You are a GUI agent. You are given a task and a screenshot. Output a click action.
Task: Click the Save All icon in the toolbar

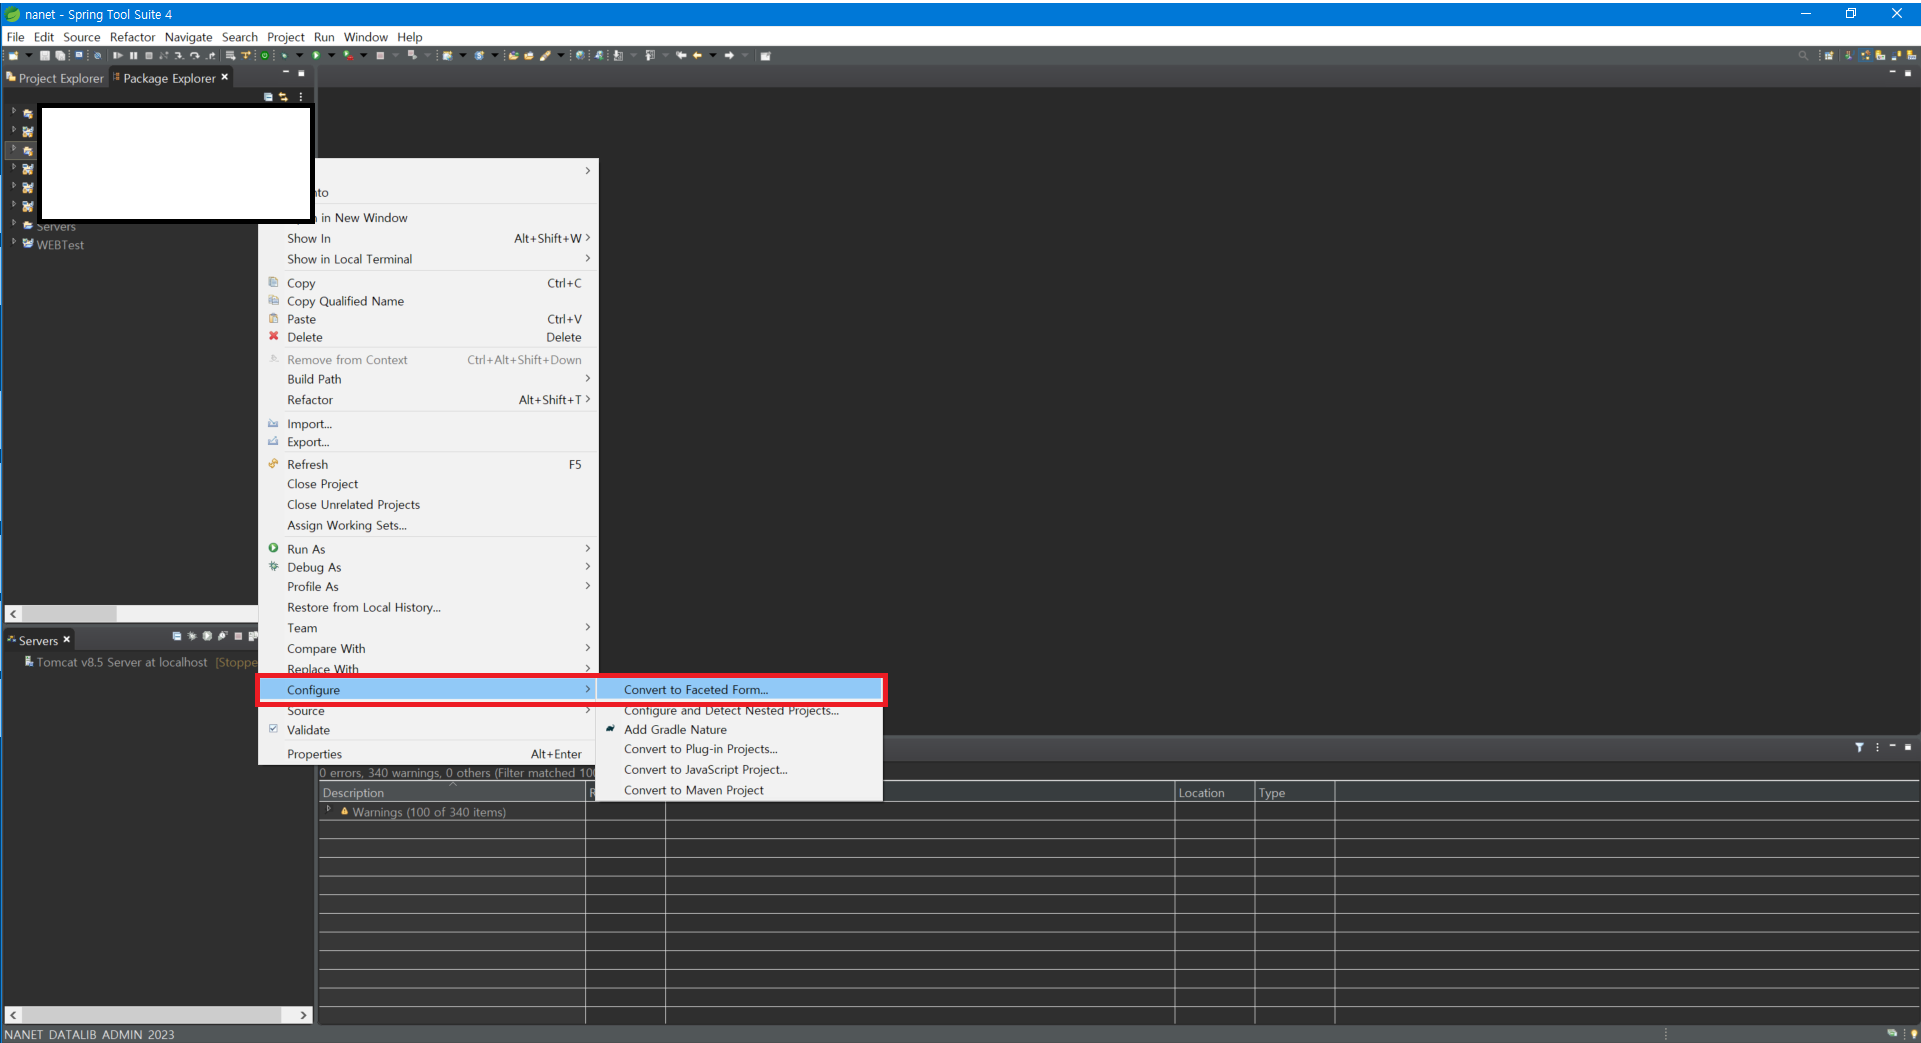(60, 56)
